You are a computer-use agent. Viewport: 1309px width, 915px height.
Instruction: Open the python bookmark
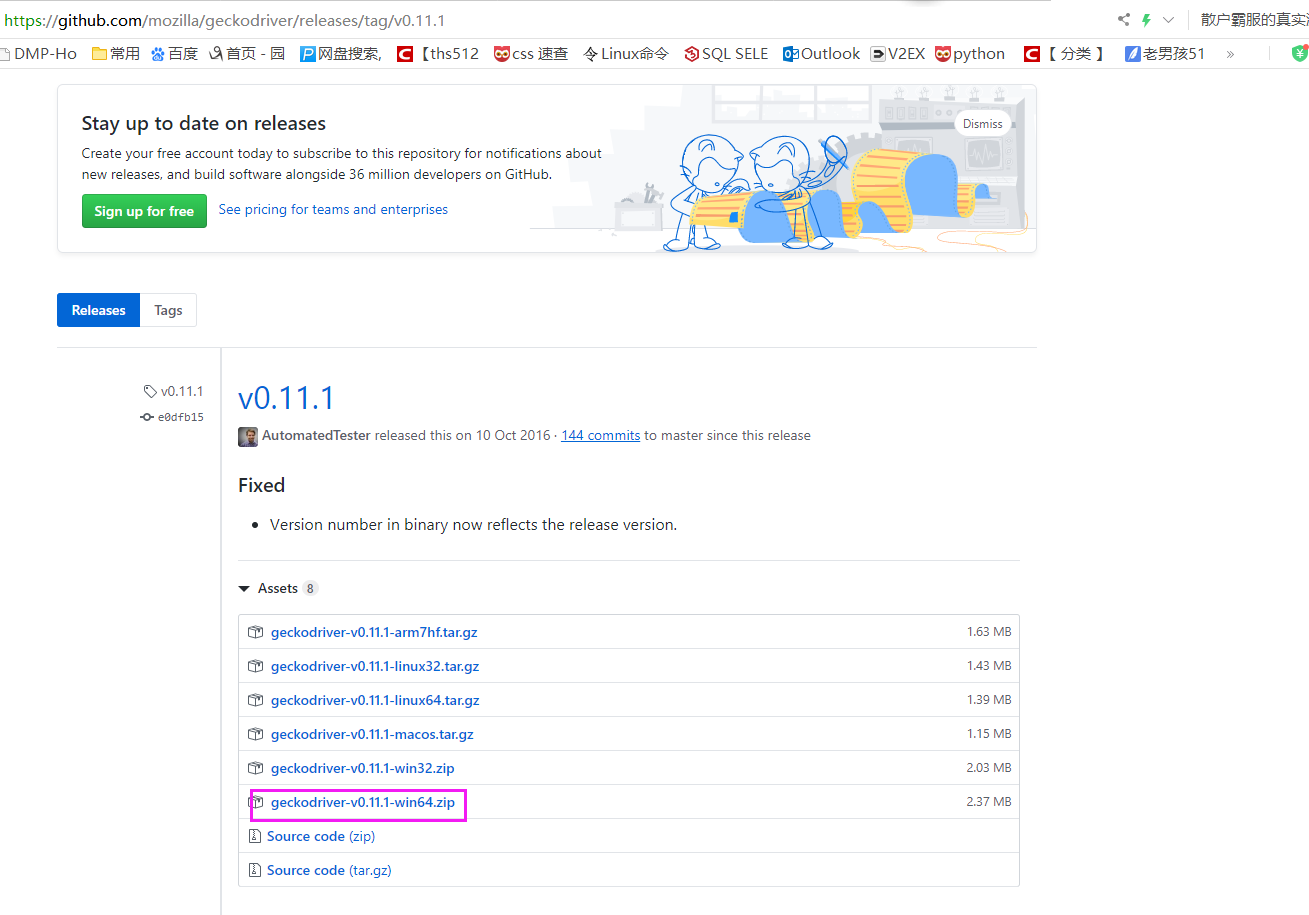[970, 54]
